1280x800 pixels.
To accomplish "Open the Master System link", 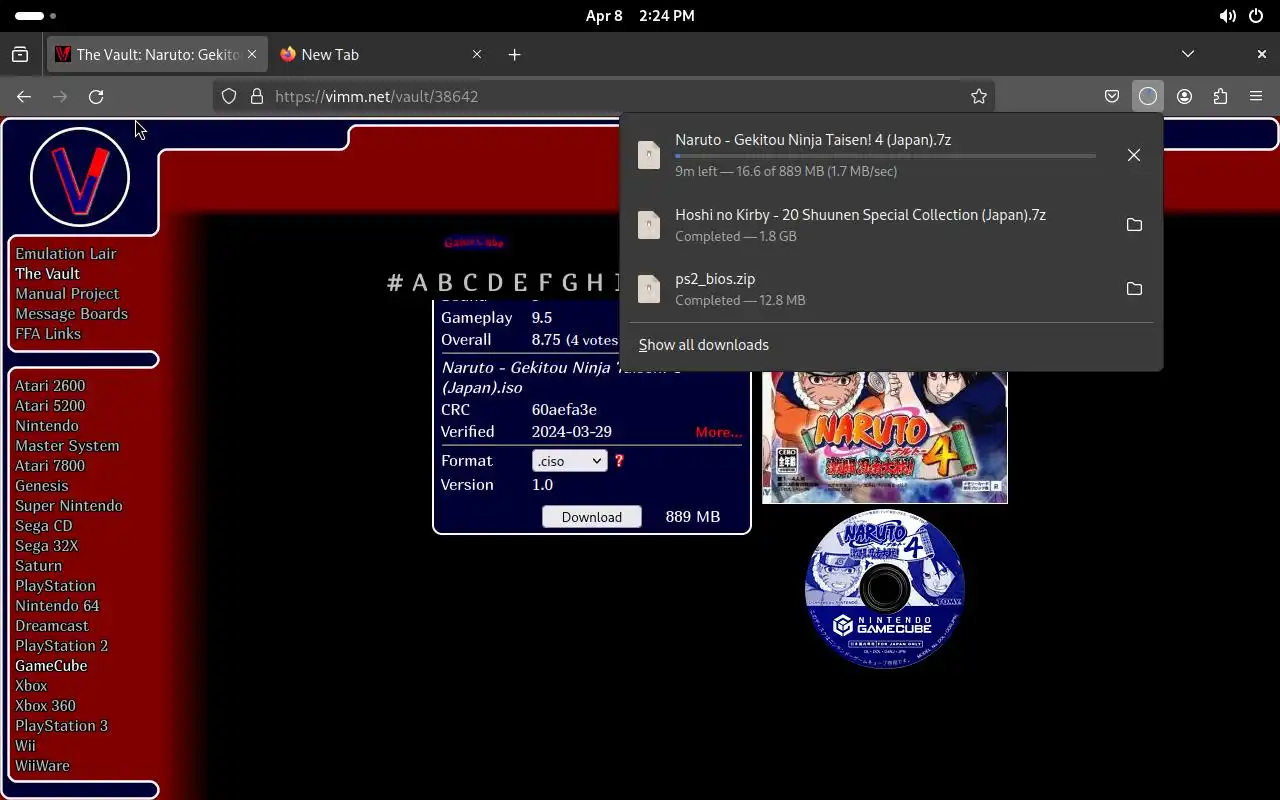I will pos(67,446).
